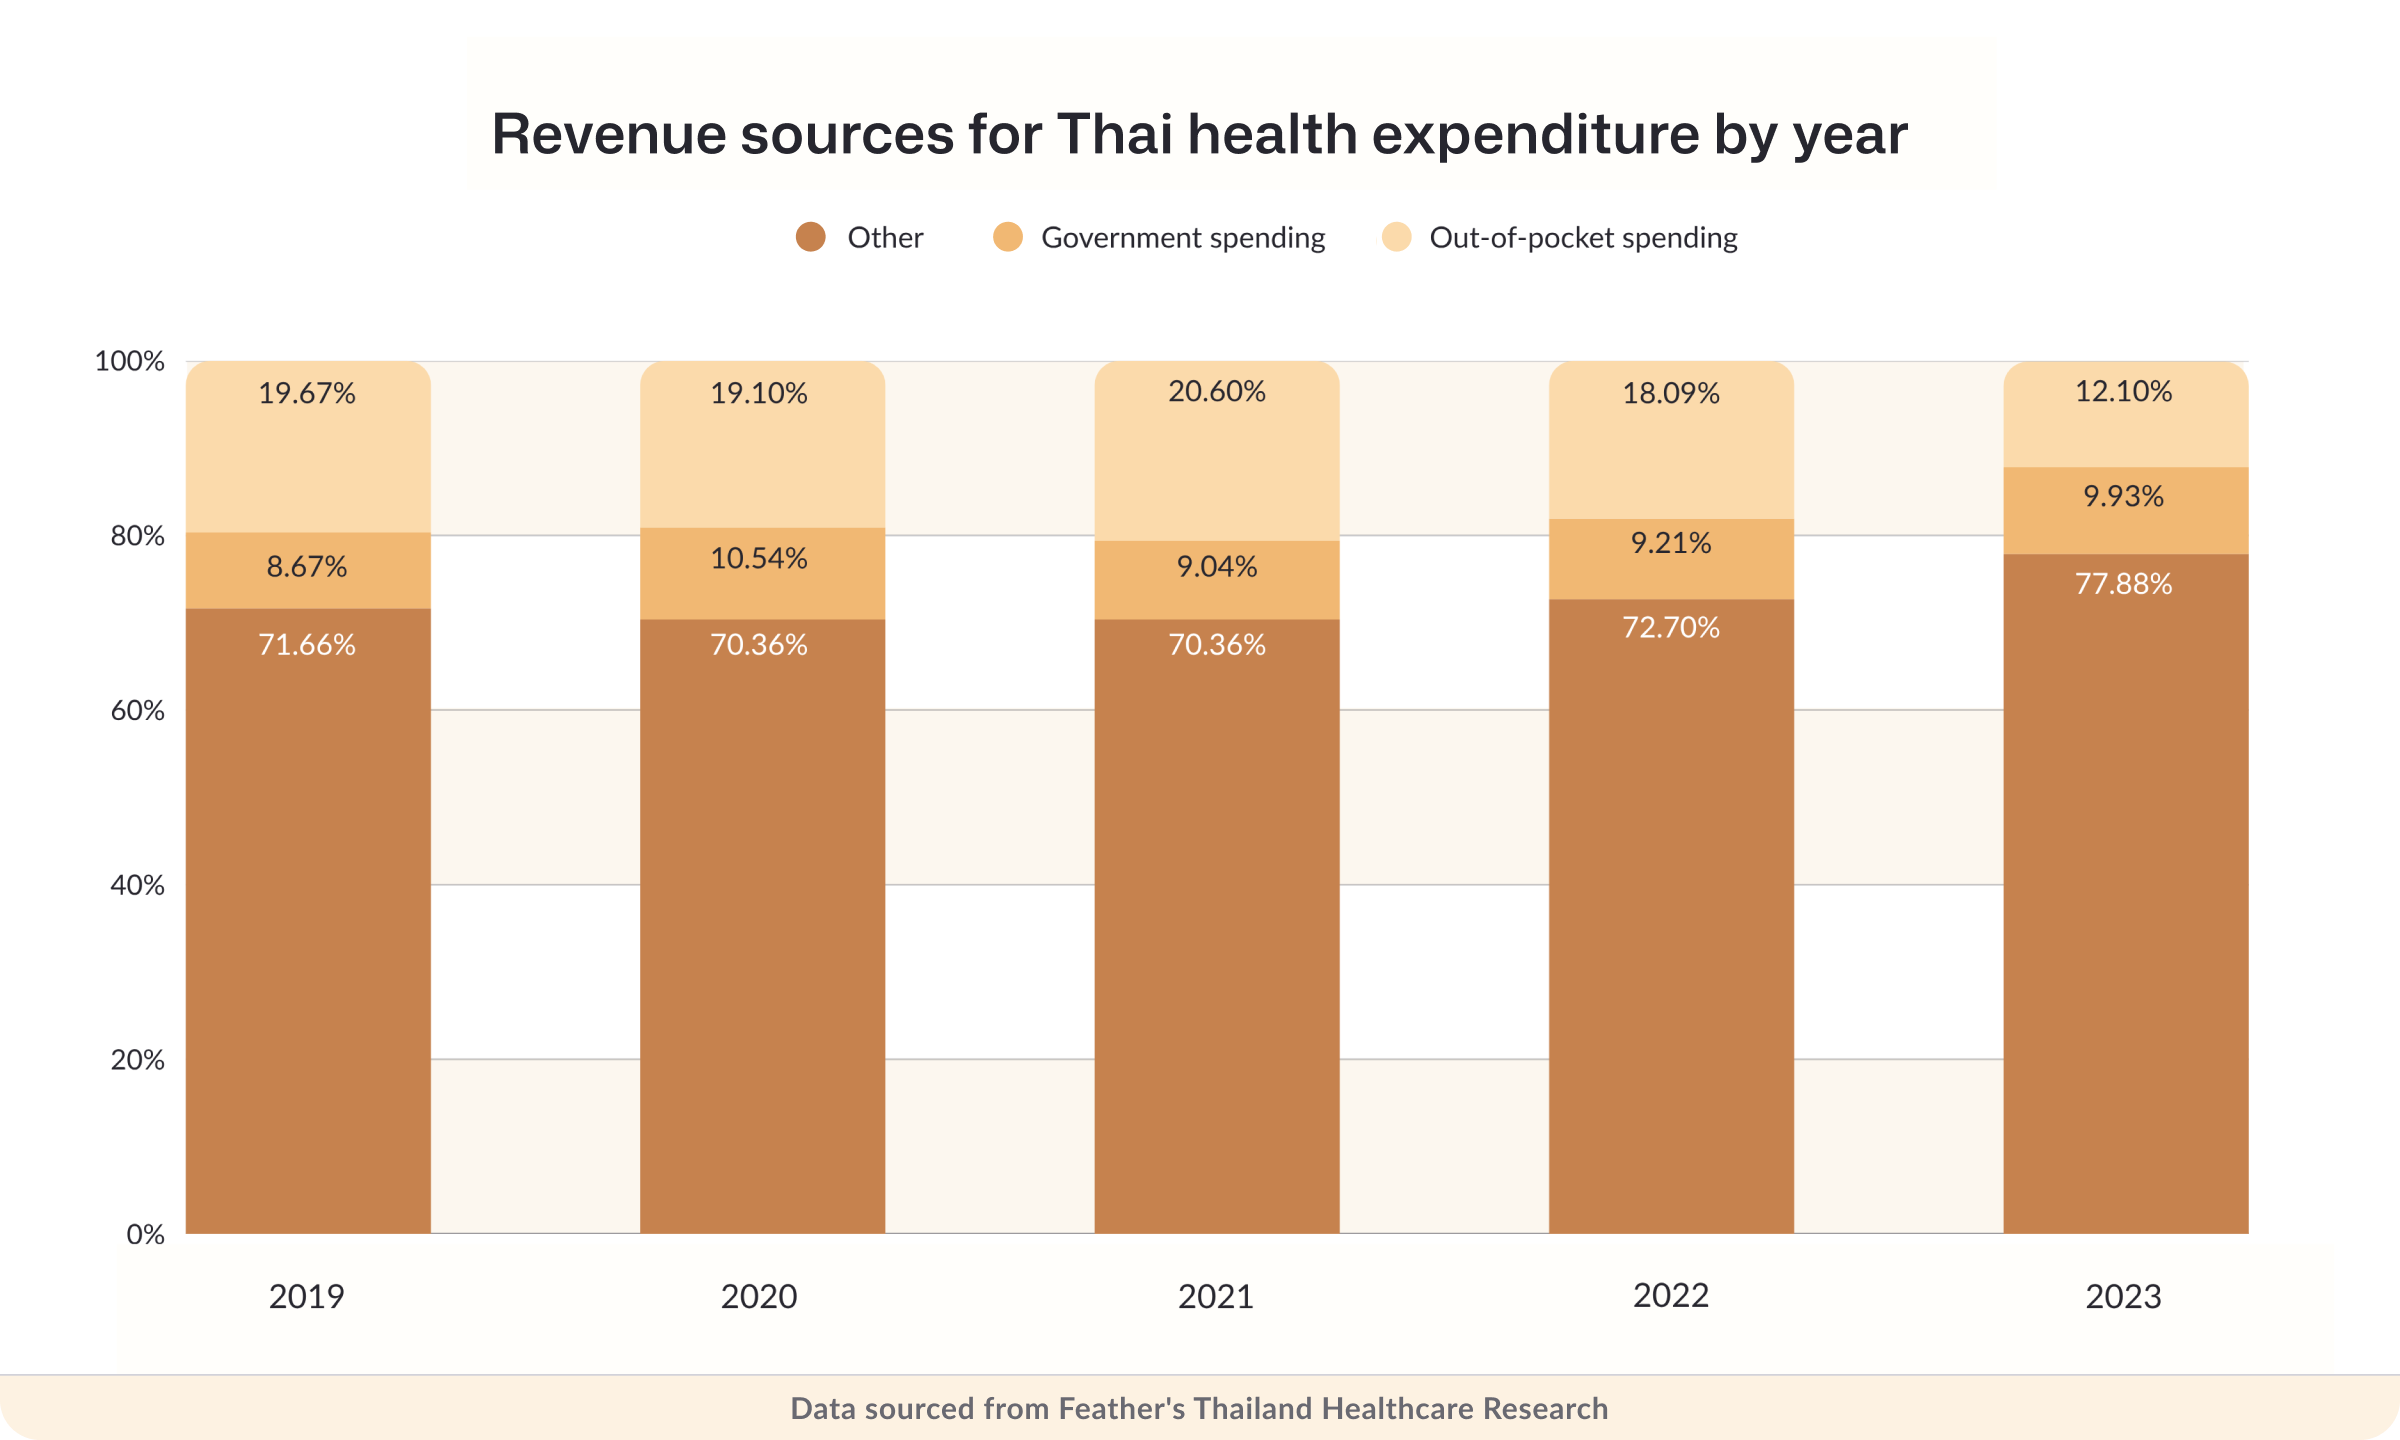Click the 20.60% segment in 2021 bar
Screen dimensions: 2400x1440
click(x=1217, y=451)
